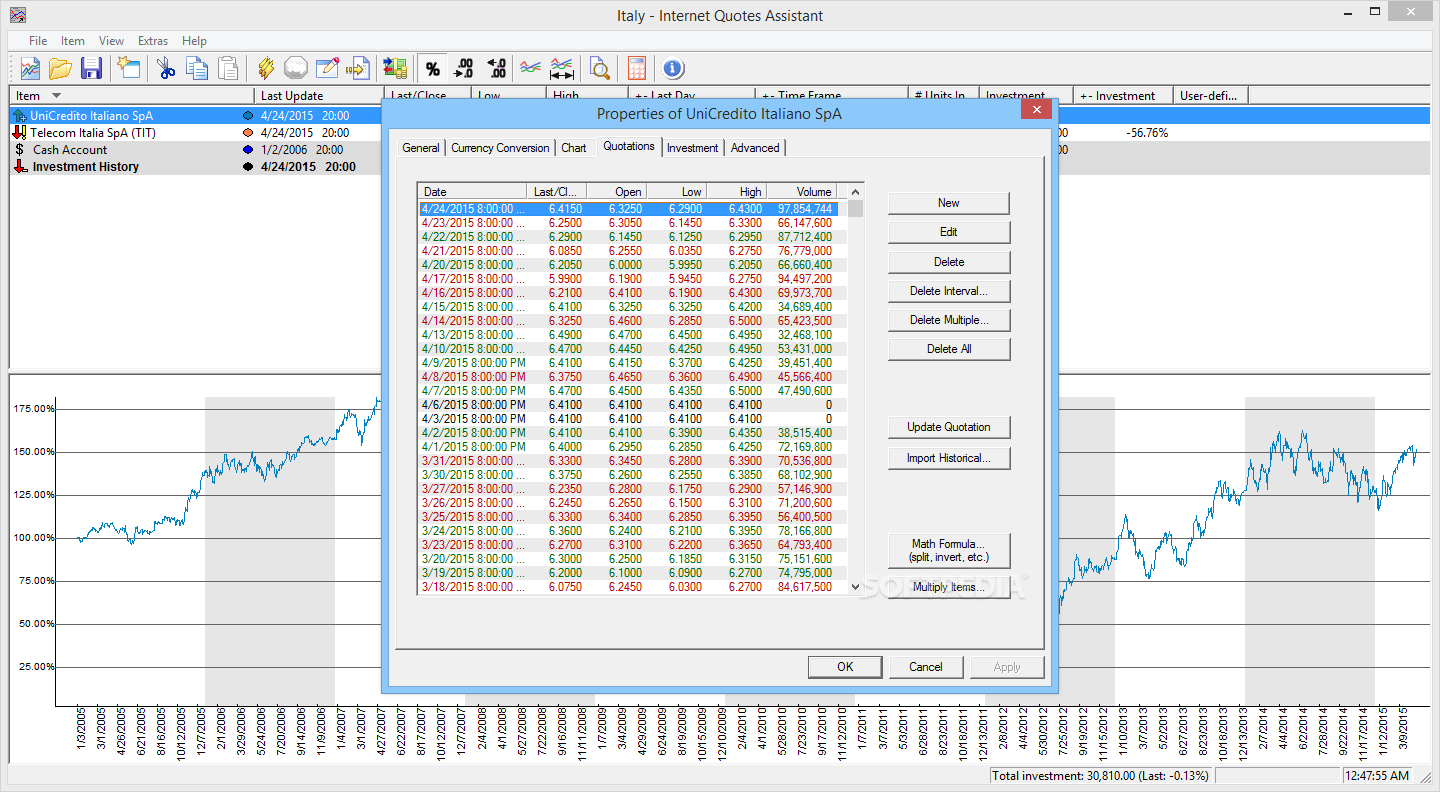
Task: Copy using the two-pages icon
Action: tap(196, 68)
